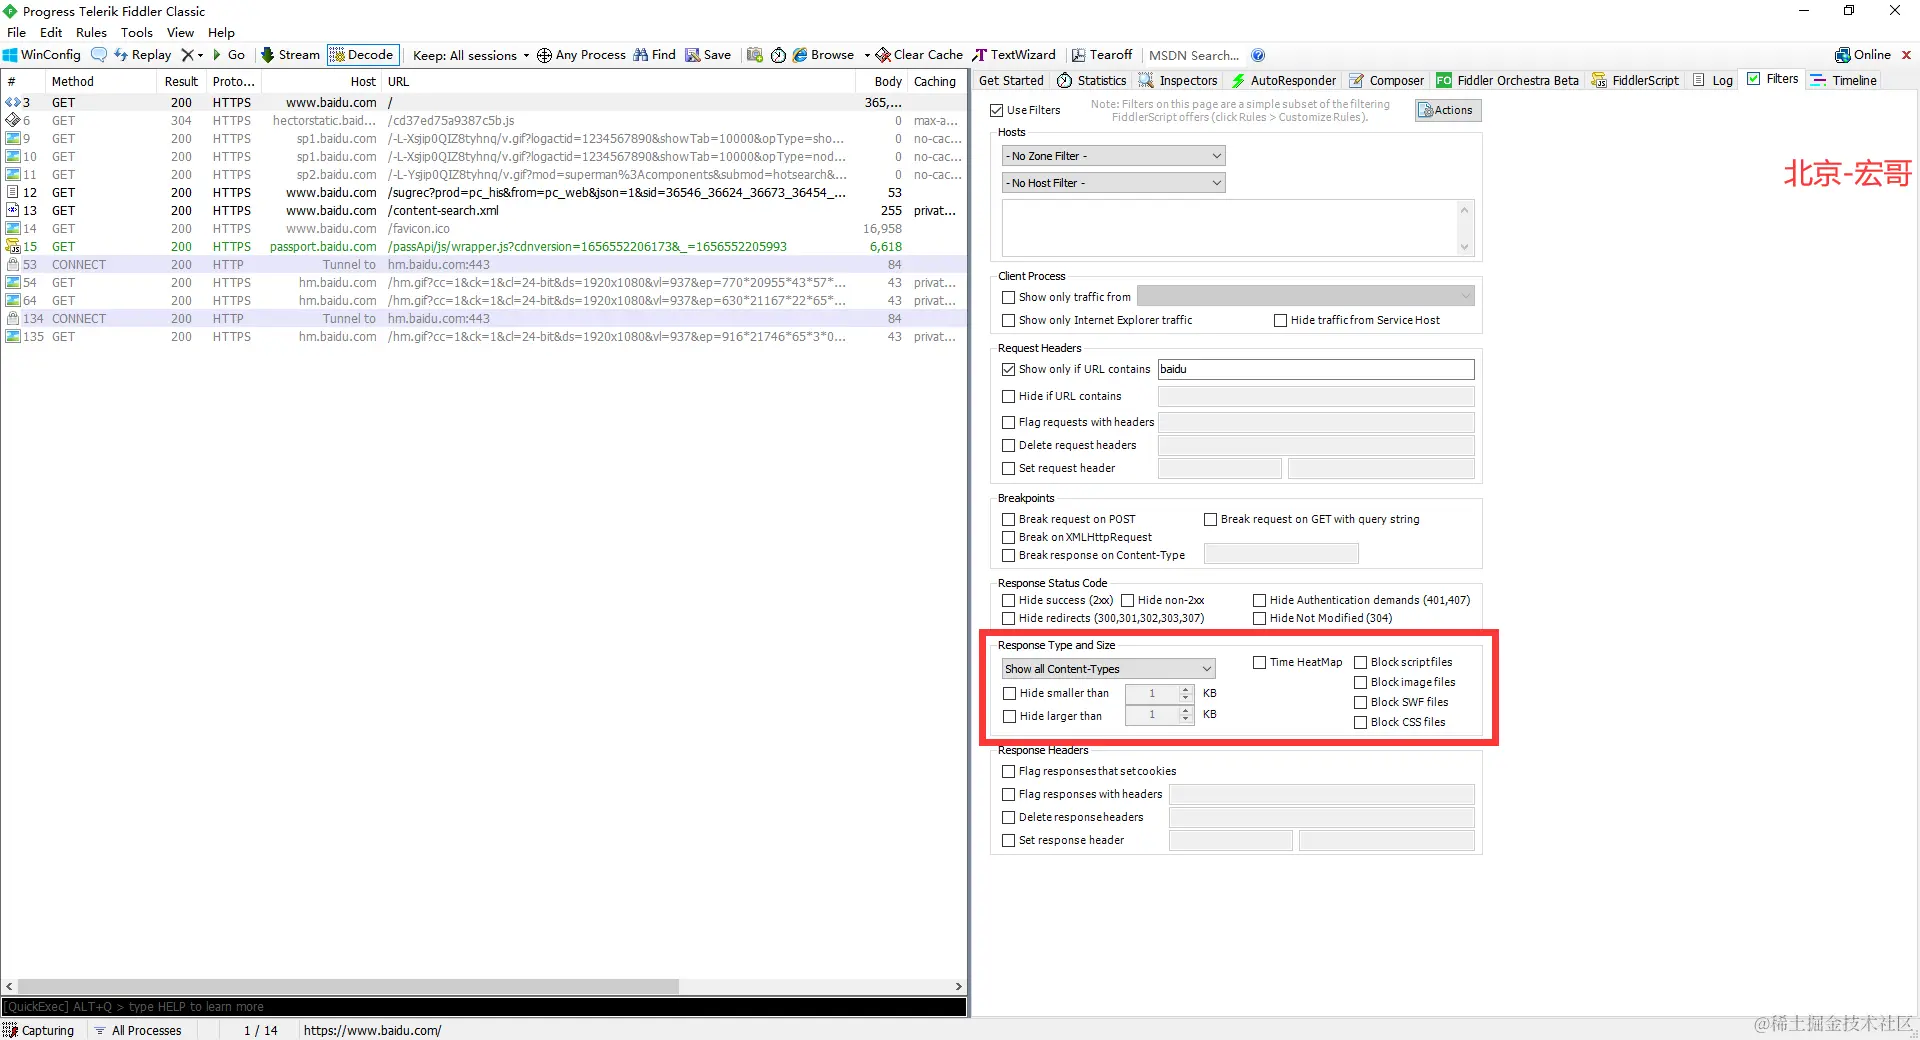Uncheck the Use Filters checkbox
This screenshot has width=1920, height=1040.
(x=996, y=110)
